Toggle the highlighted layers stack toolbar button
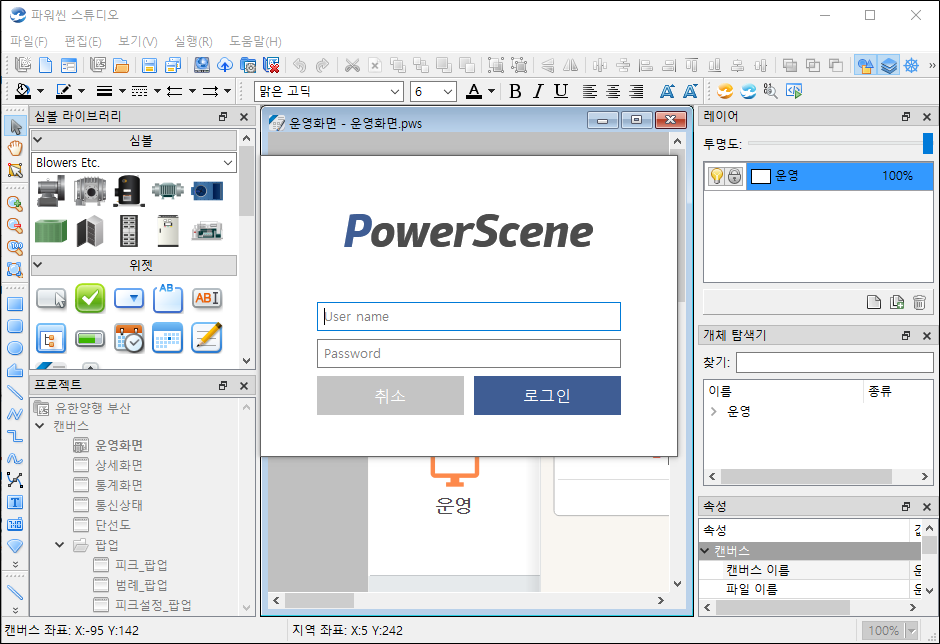Viewport: 940px width, 644px height. tap(888, 65)
